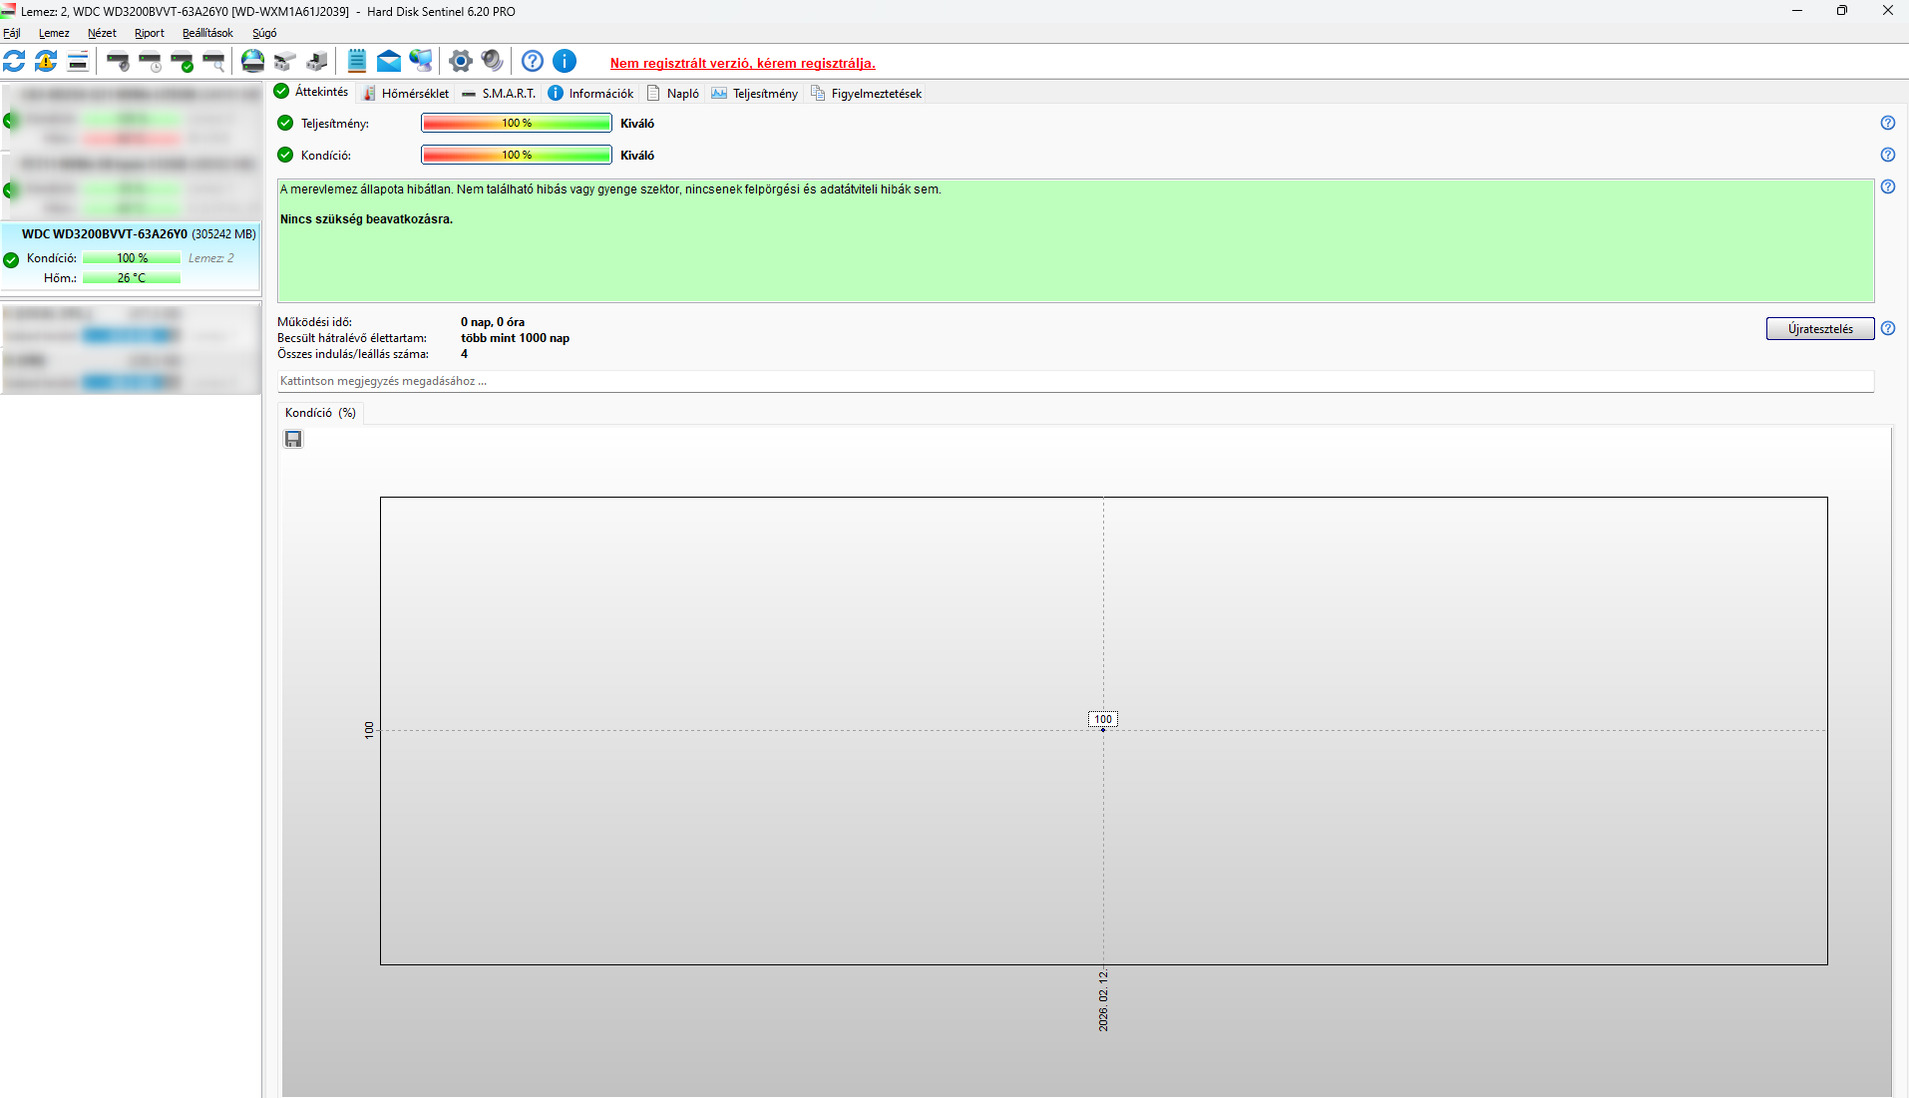Click 'Nincs szükség beavatkozásra.' text
1909x1098 pixels.
click(x=367, y=219)
